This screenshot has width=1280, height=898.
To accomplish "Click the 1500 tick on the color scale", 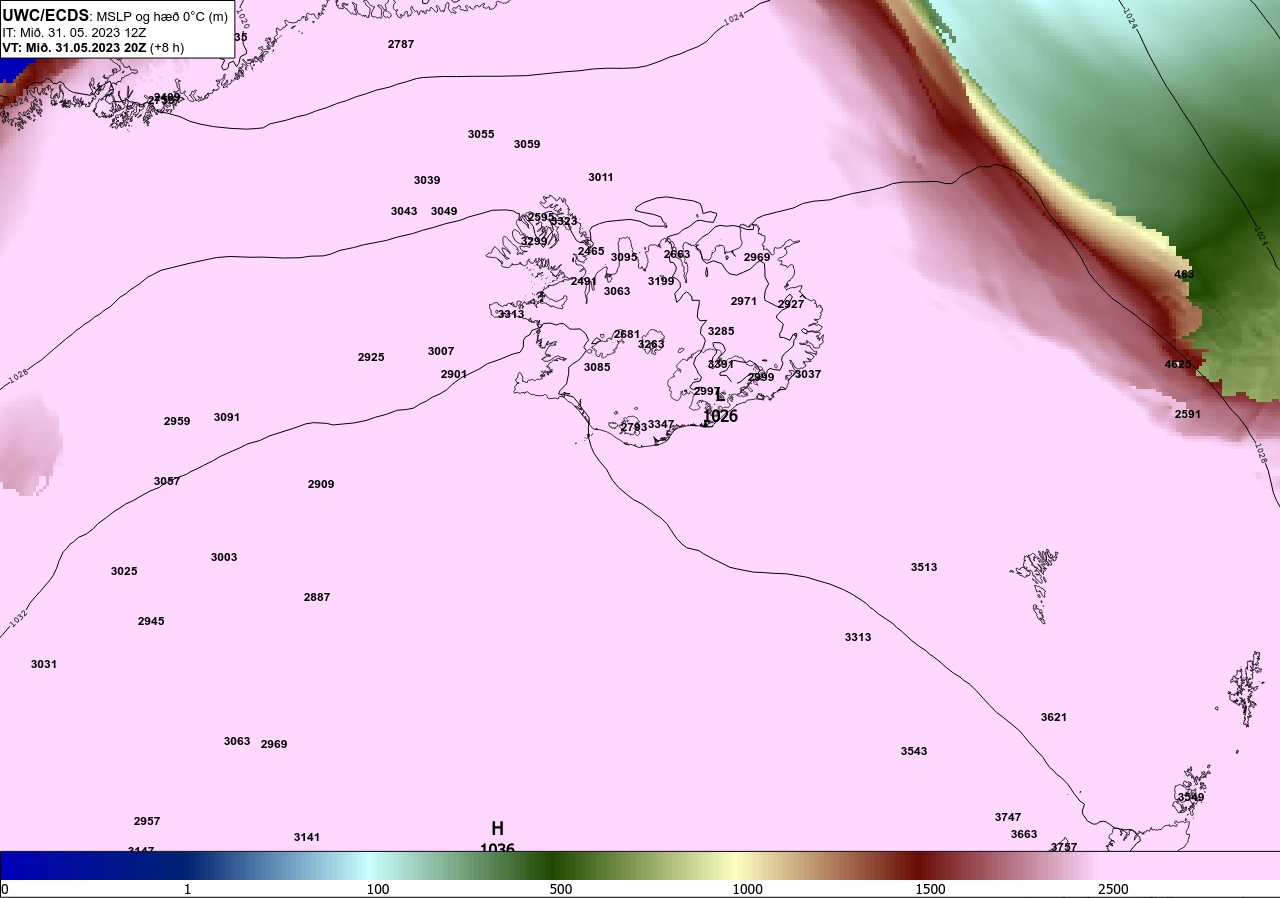I will (x=930, y=889).
